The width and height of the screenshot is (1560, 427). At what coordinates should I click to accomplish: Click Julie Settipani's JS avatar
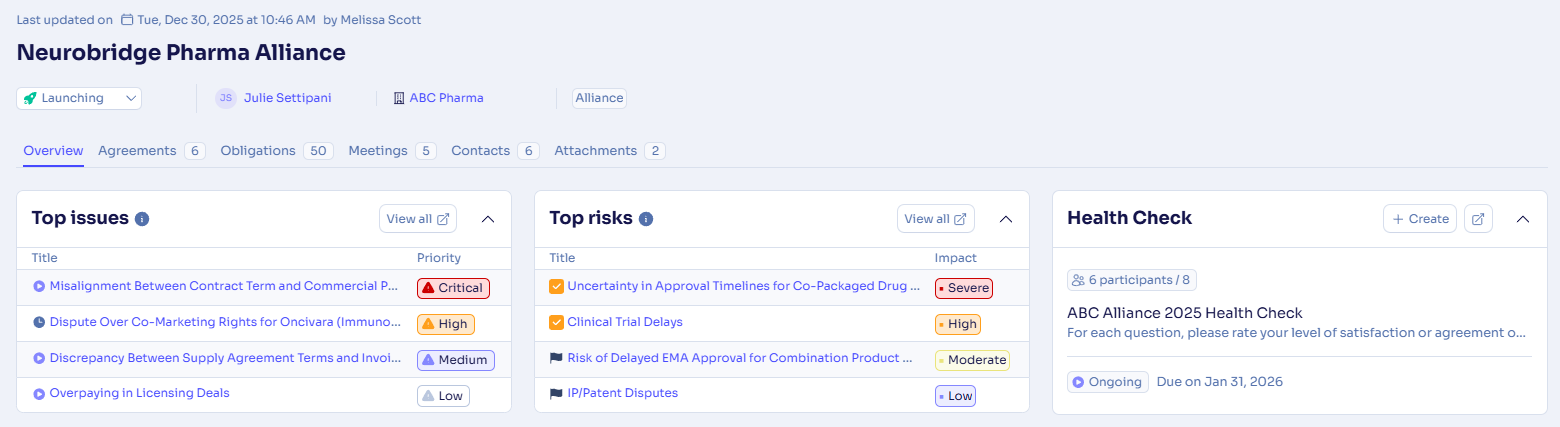pyautogui.click(x=226, y=98)
